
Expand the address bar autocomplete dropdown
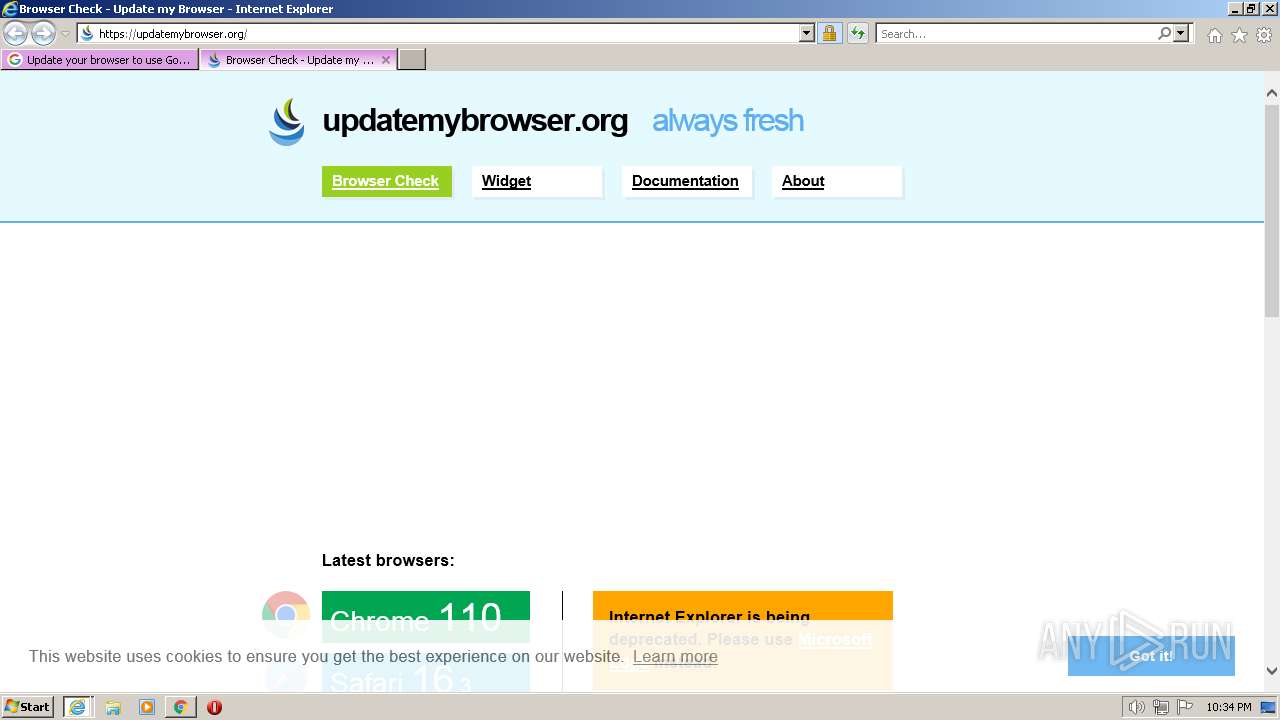807,33
